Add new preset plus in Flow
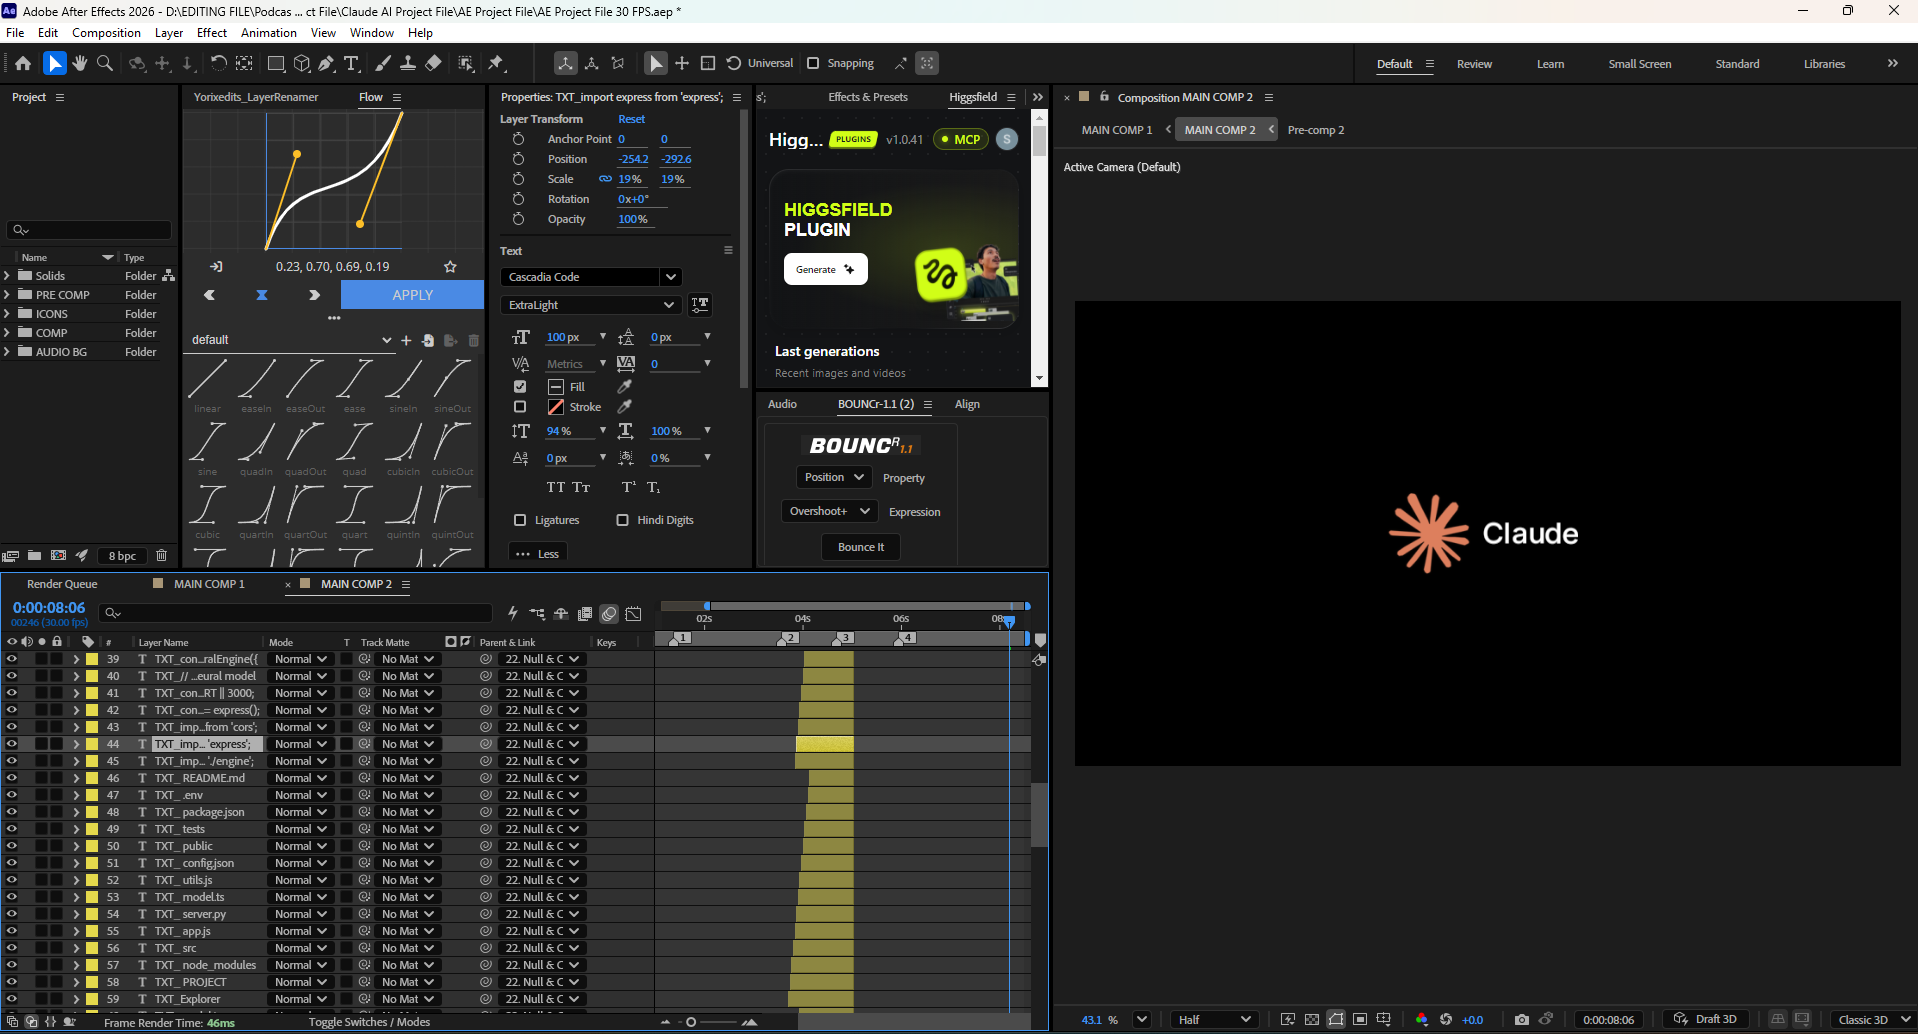Screen dimensions: 1918x1034 pyautogui.click(x=406, y=340)
